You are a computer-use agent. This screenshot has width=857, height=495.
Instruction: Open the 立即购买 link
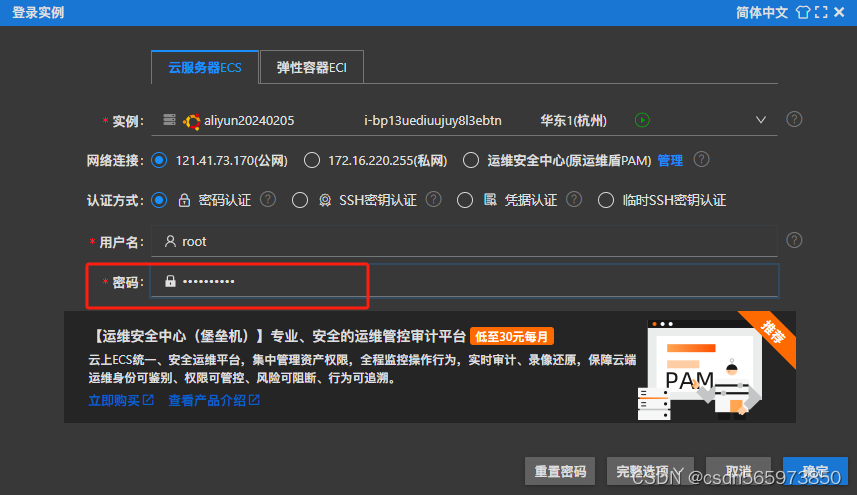tap(121, 400)
